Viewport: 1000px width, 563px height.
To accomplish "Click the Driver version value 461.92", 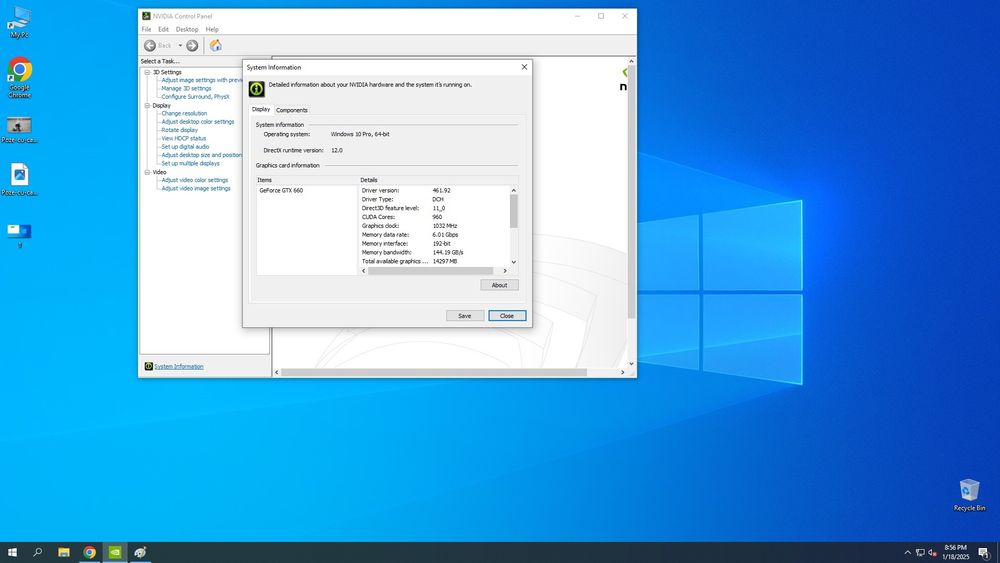I will (x=441, y=191).
